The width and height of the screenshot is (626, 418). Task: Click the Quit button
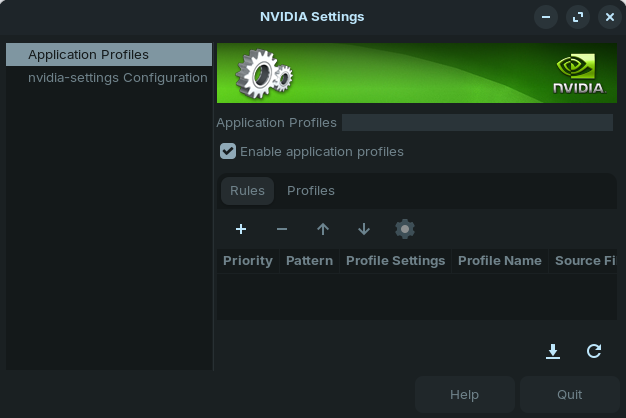[x=569, y=394]
